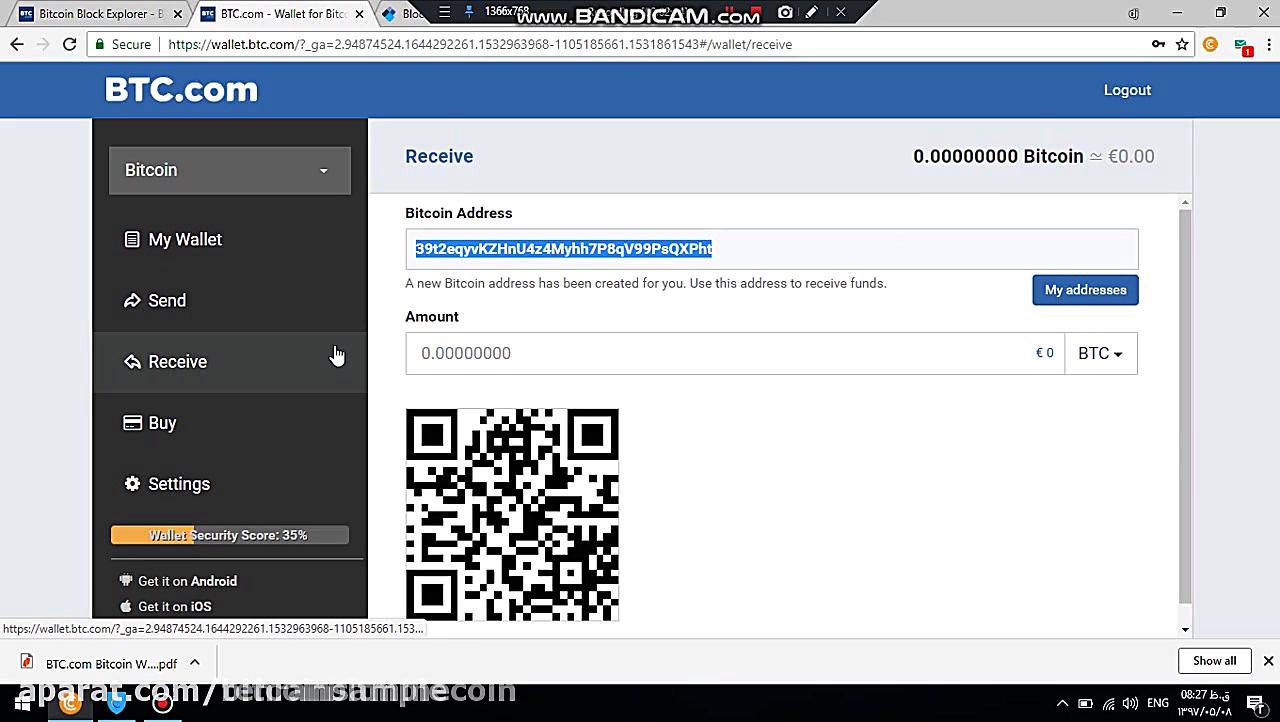Select the BTC.com Wallet browser tab

(280, 14)
